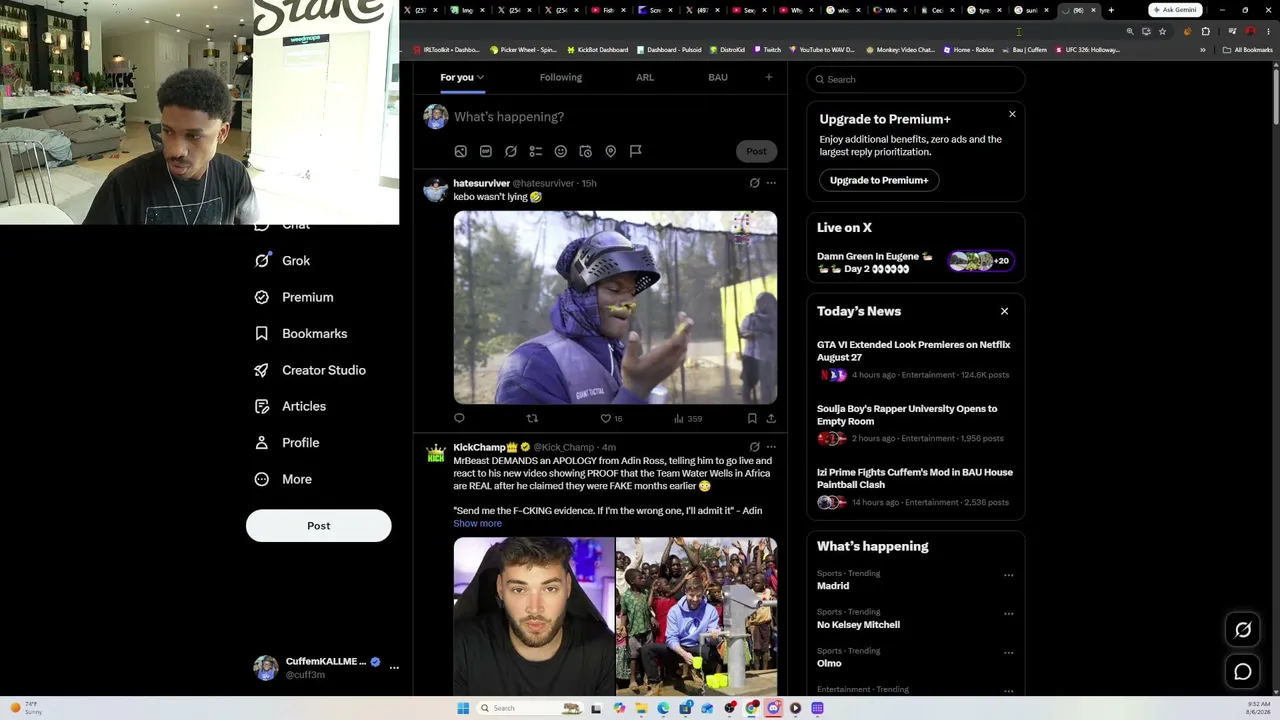Open GTA VI Extended Look news story
The width and height of the screenshot is (1280, 720).
coord(915,359)
